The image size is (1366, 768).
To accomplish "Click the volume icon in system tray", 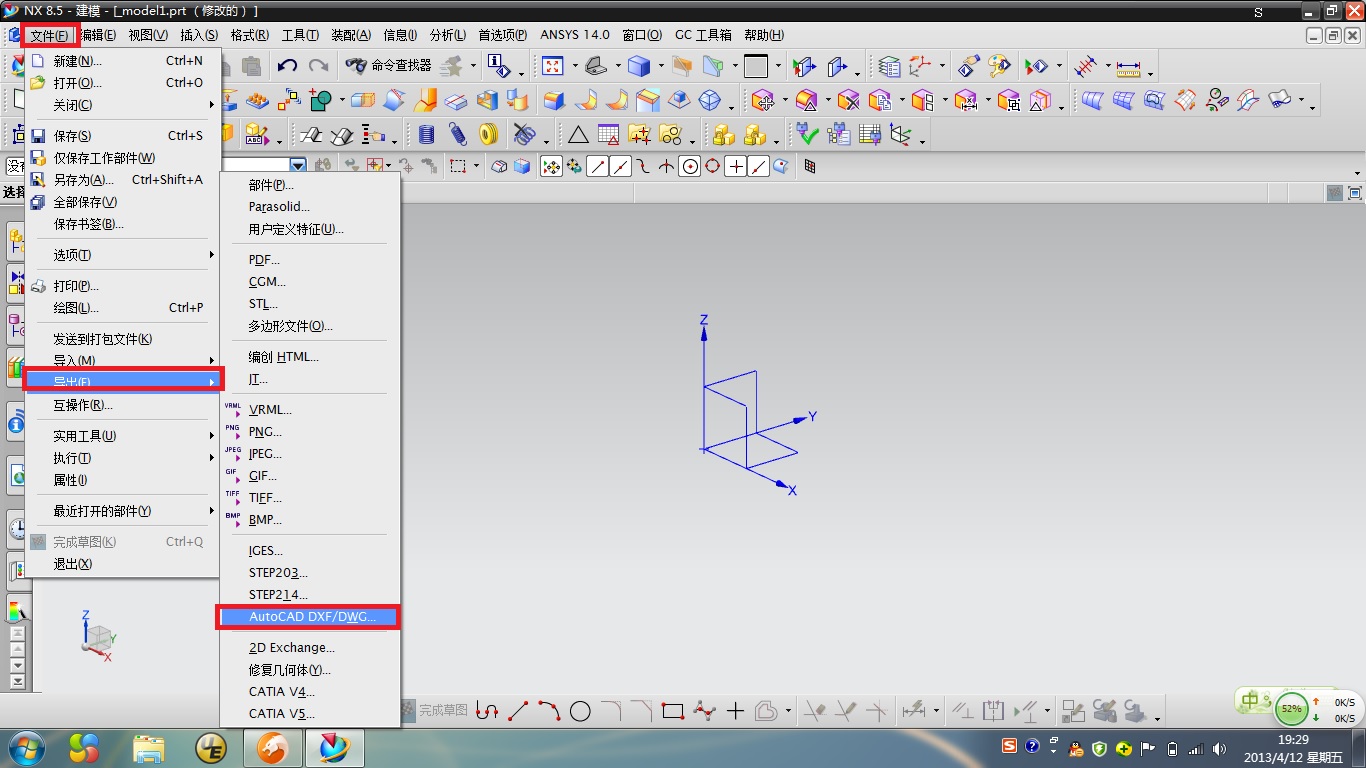I will tap(1220, 747).
